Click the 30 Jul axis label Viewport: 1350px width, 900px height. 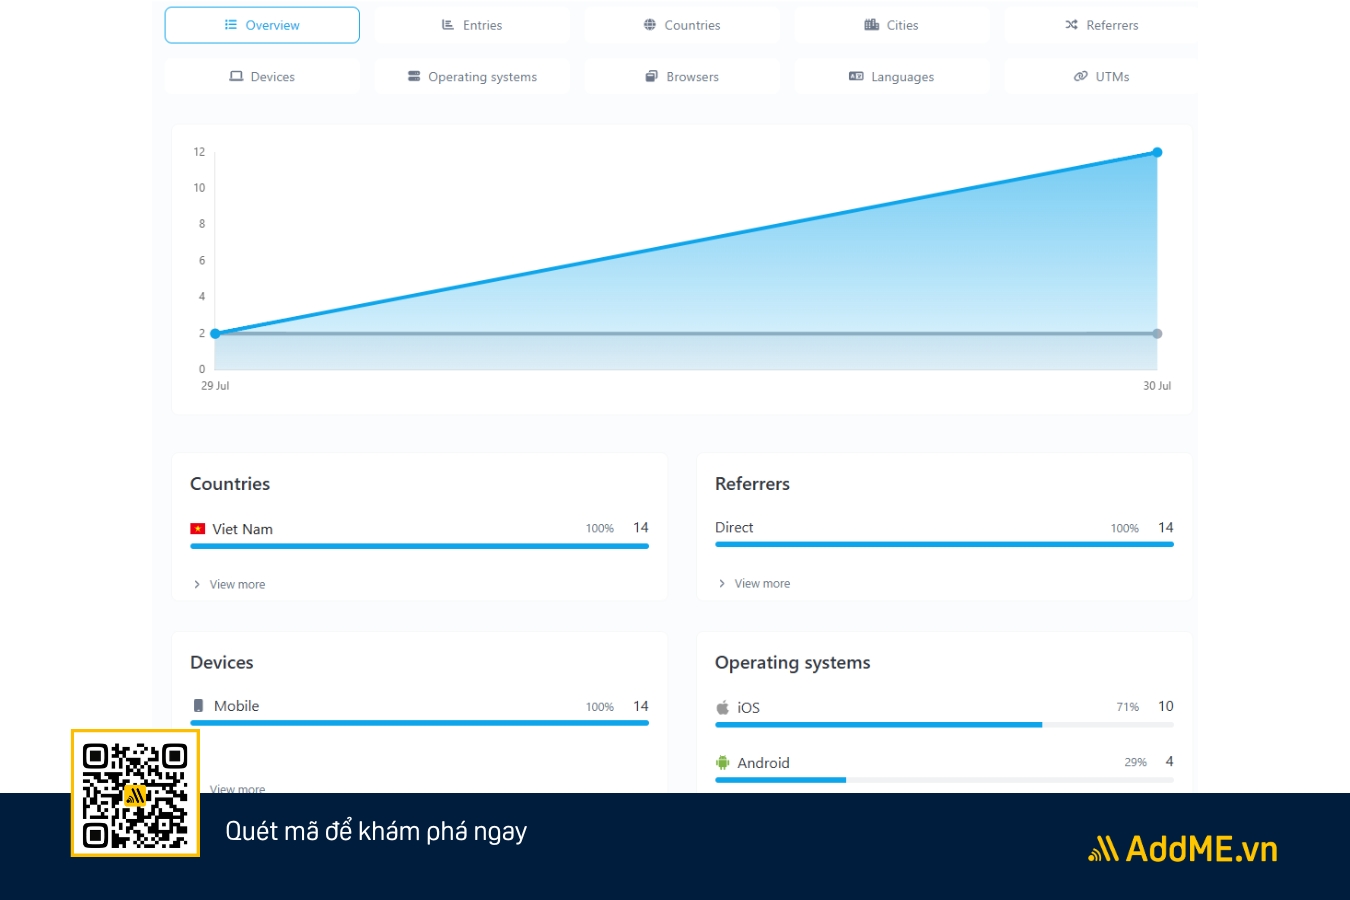1157,385
